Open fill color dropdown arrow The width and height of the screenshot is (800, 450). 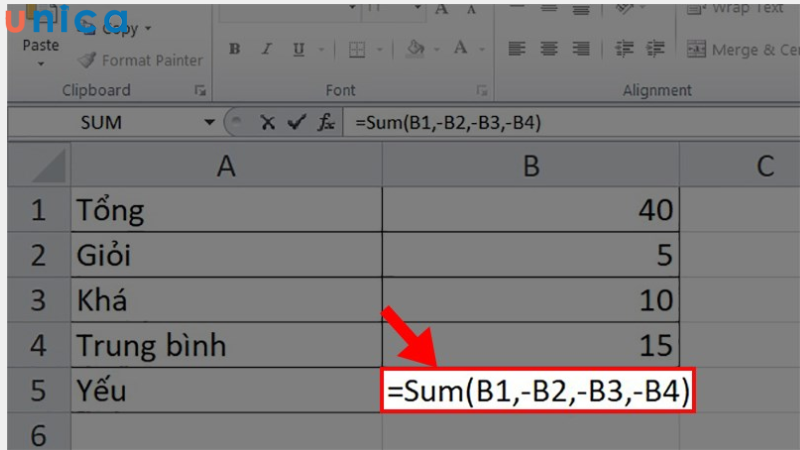tap(437, 49)
